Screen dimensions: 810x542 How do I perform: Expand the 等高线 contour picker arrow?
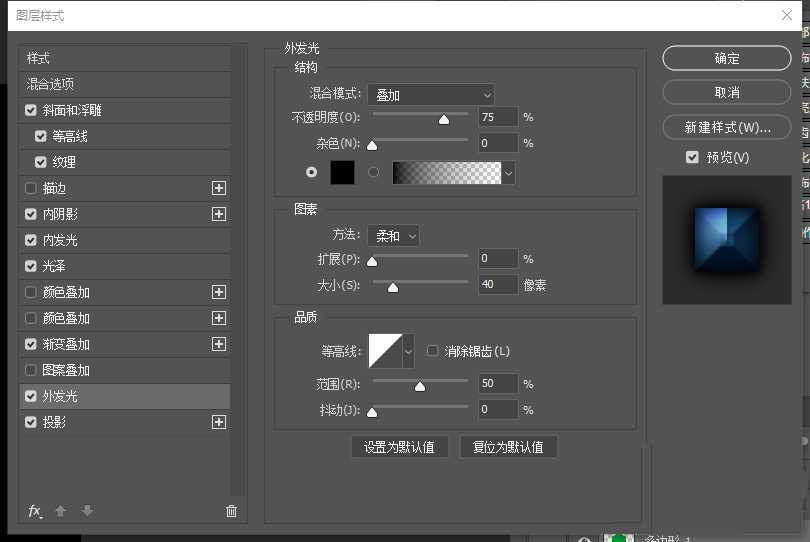point(408,351)
